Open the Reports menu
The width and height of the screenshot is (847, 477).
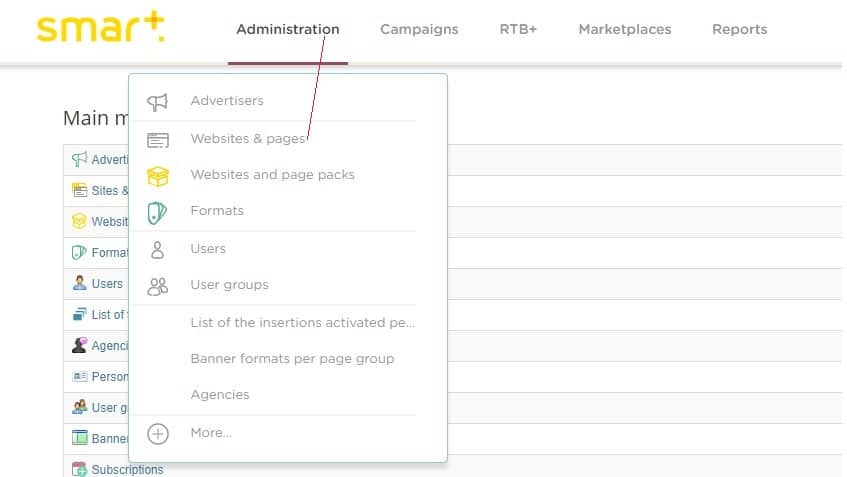click(739, 29)
